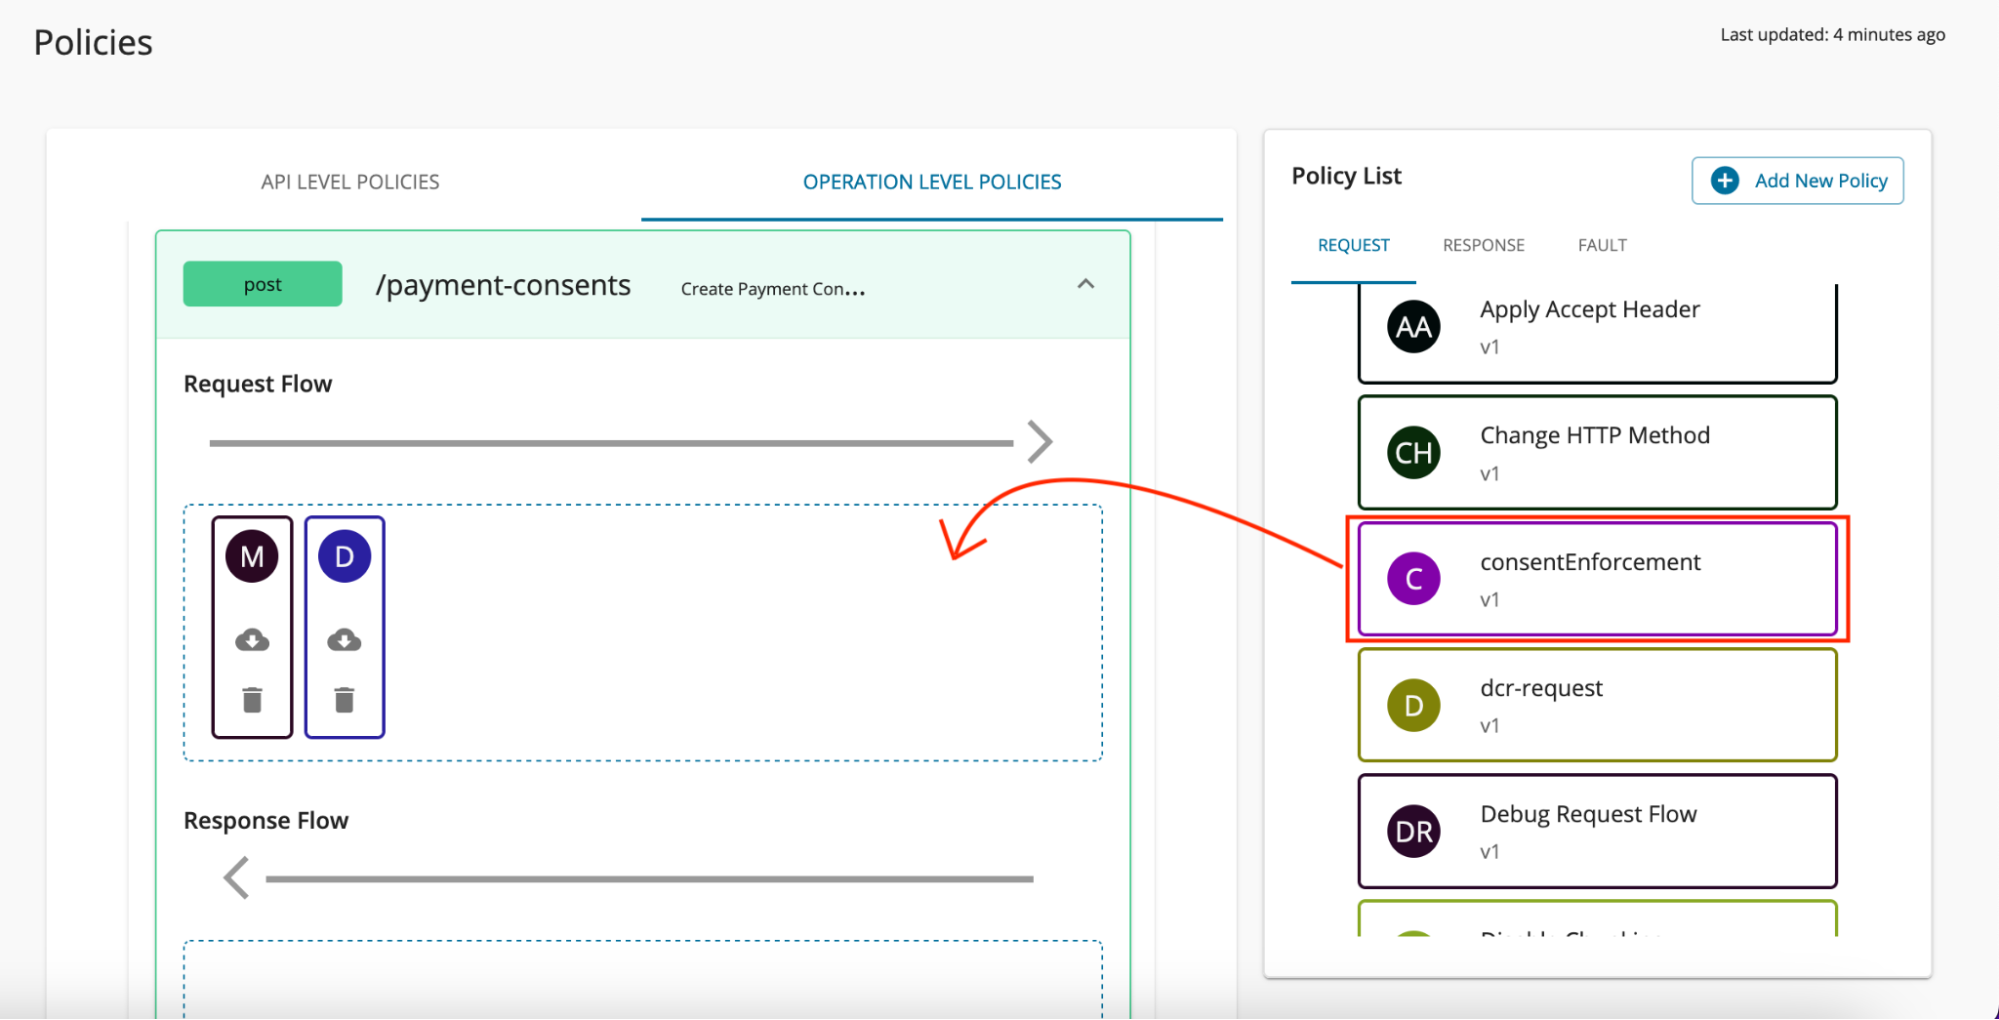Select the Apply Accept Header policy card
The image size is (1999, 1020).
[1597, 333]
